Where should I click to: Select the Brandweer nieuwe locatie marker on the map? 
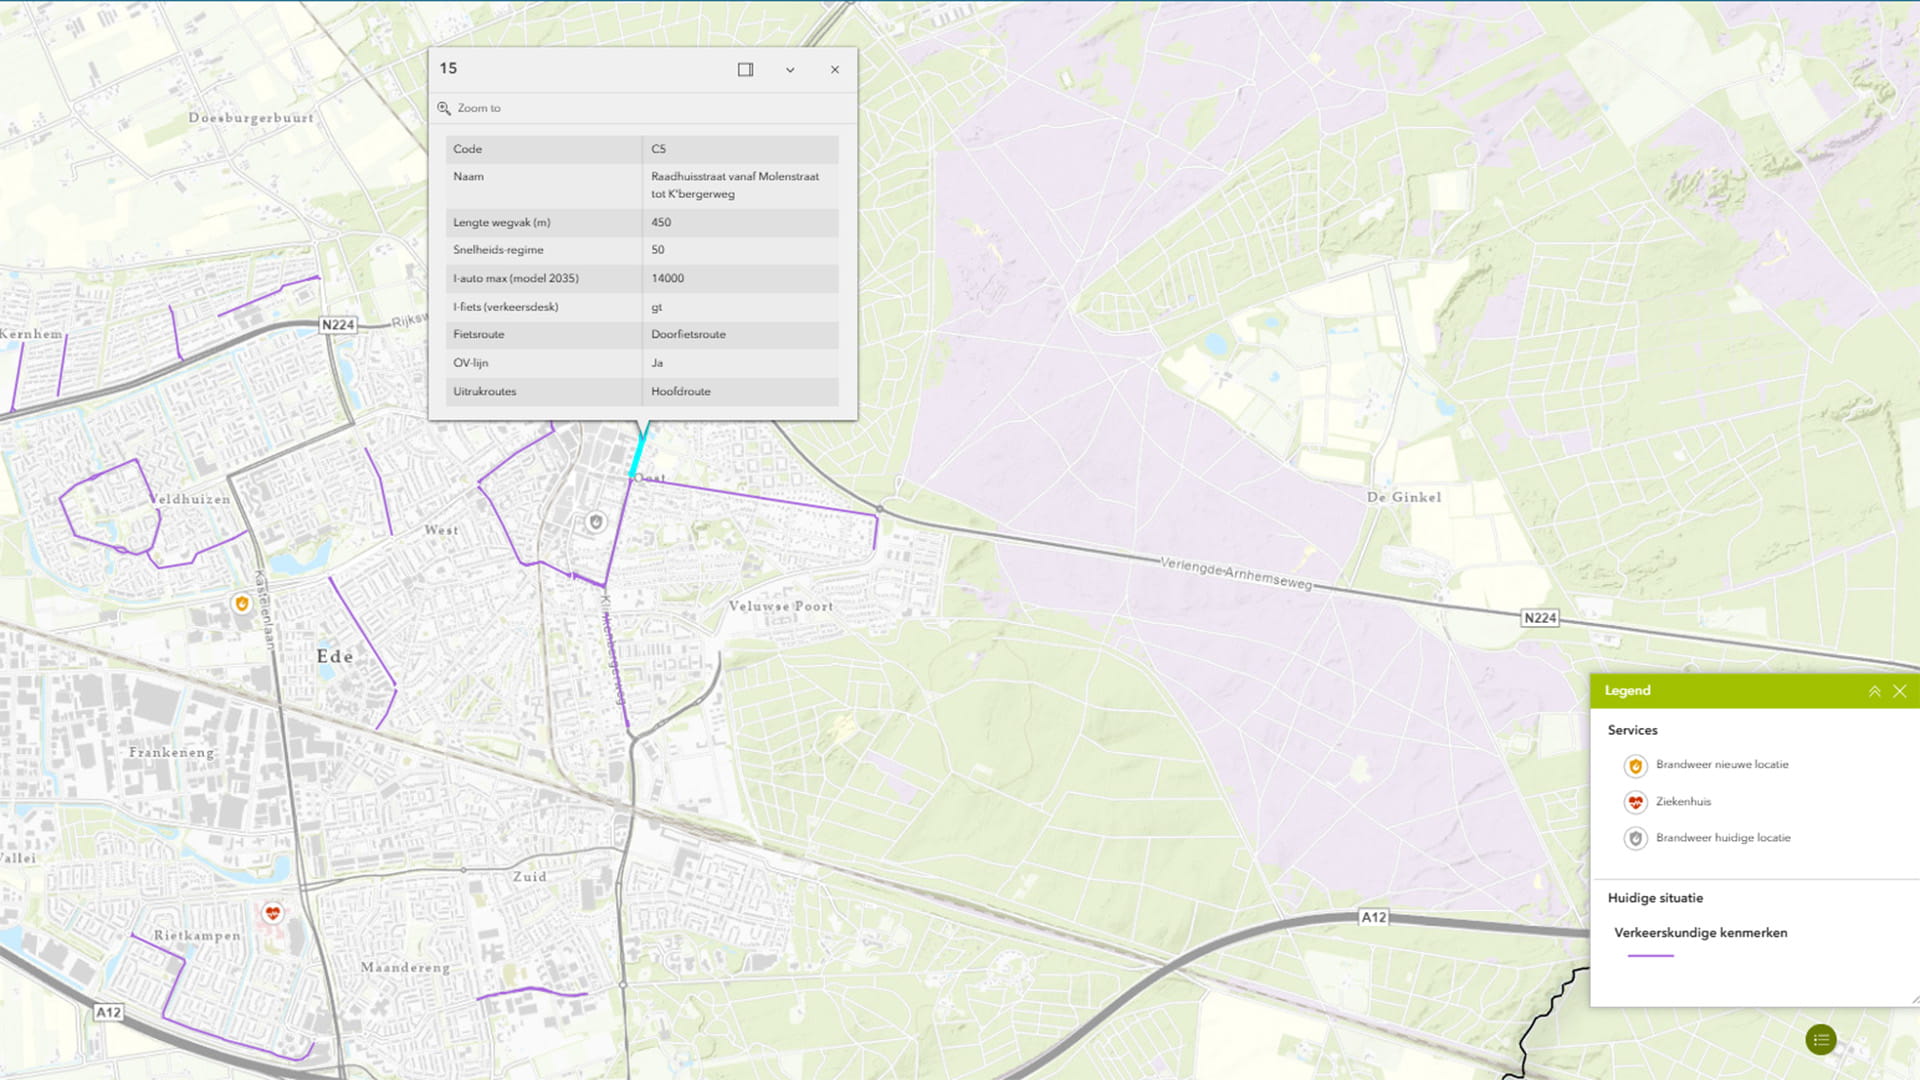[240, 603]
